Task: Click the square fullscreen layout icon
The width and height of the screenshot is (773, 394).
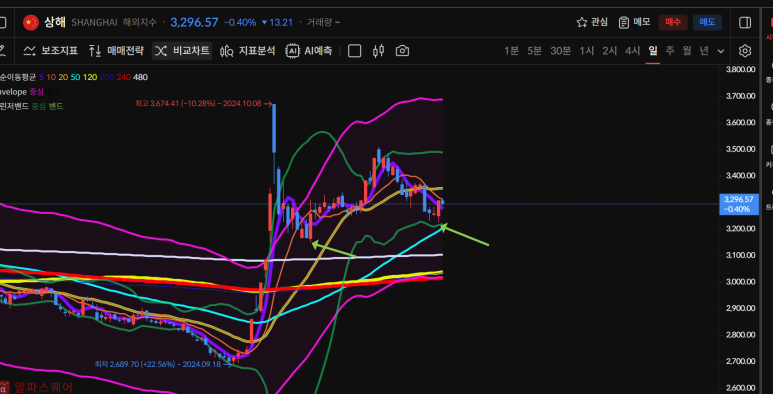Action: 354,51
